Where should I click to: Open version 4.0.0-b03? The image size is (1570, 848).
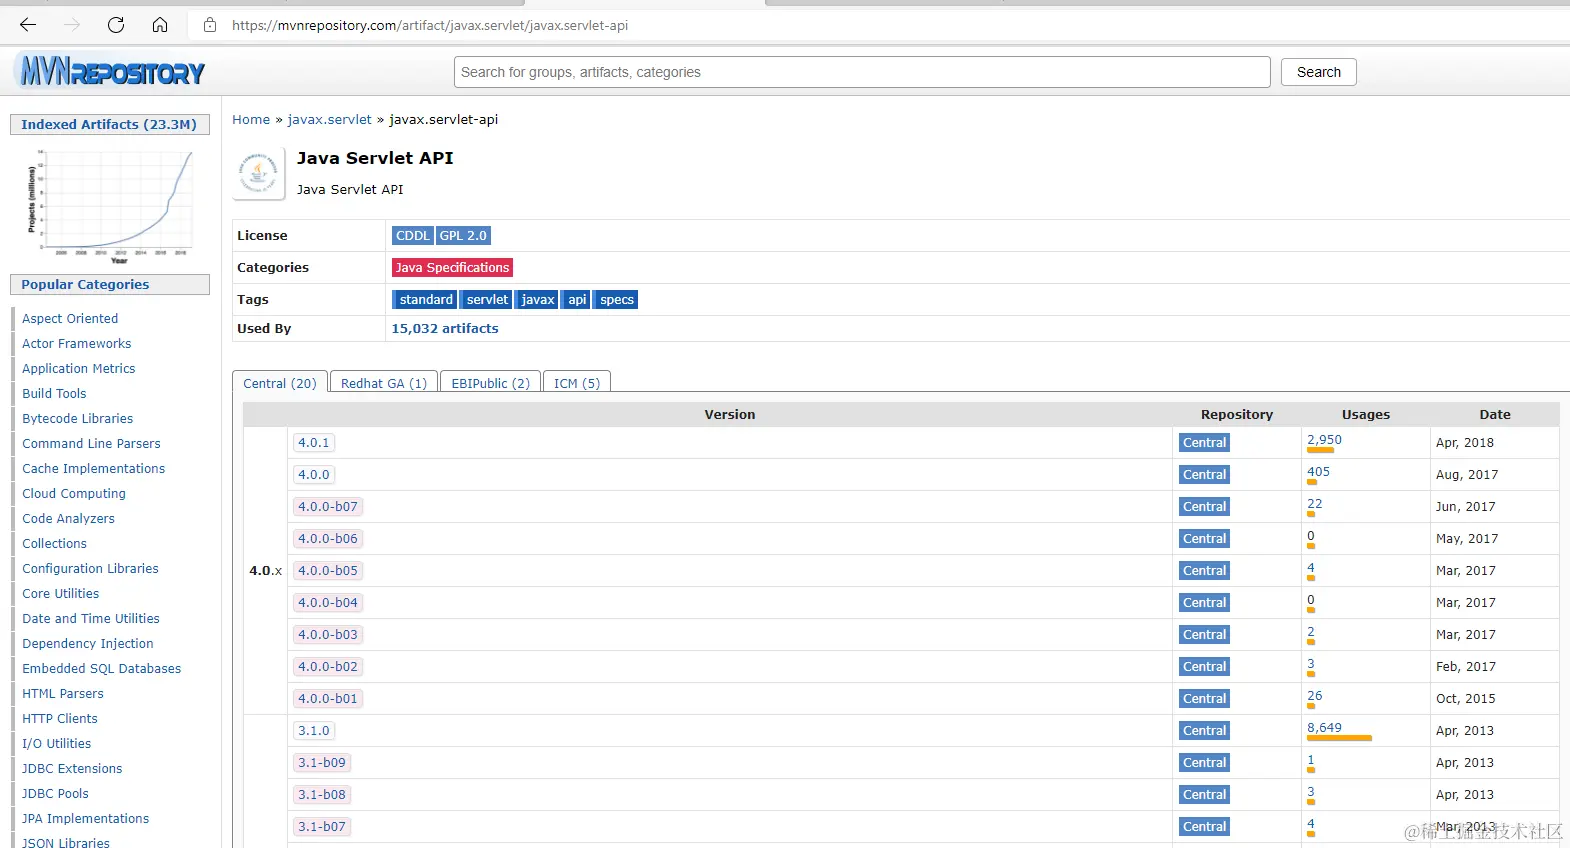coord(327,635)
